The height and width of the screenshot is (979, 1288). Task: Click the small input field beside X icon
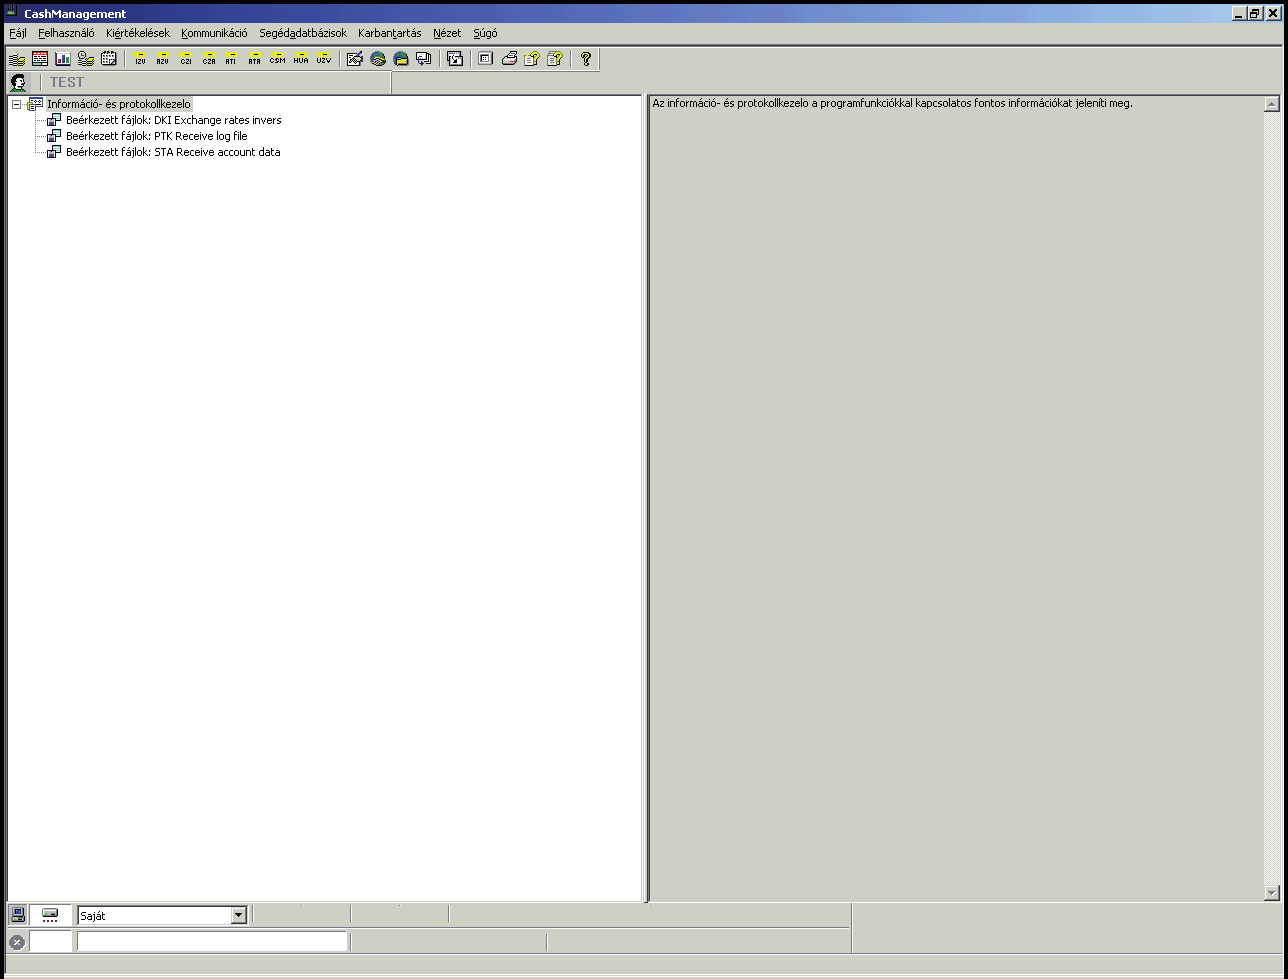point(51,941)
